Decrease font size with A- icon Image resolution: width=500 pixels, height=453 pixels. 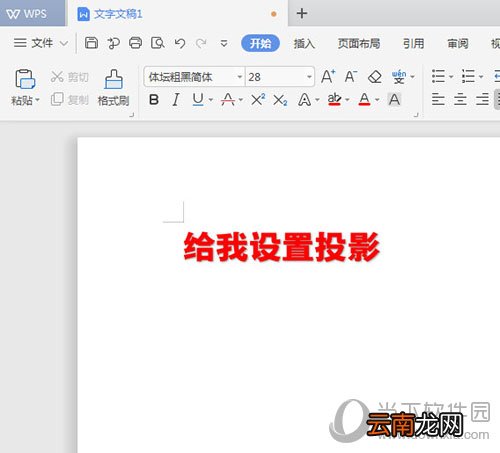[x=351, y=77]
